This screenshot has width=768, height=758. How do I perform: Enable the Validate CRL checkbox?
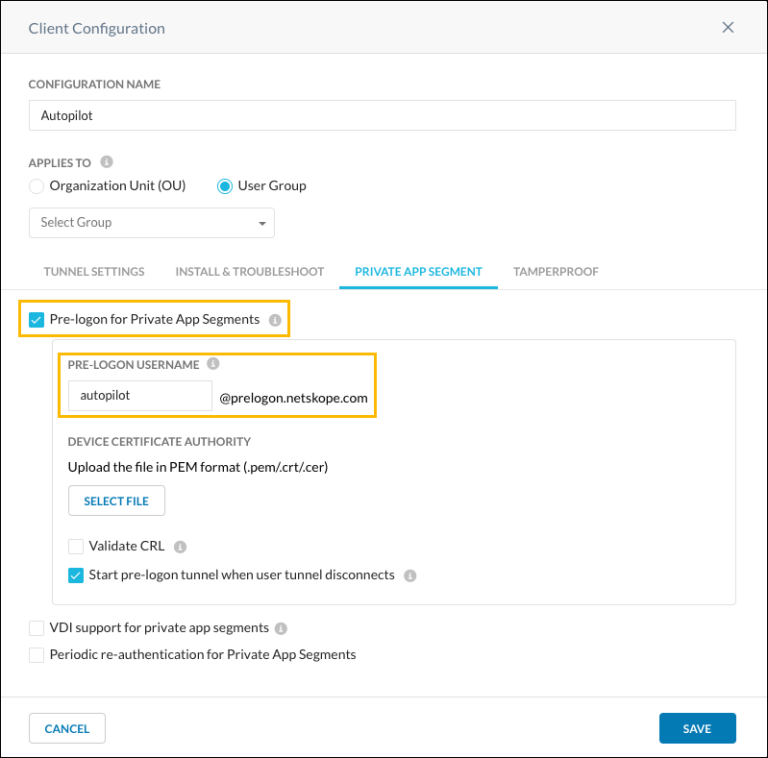click(76, 546)
